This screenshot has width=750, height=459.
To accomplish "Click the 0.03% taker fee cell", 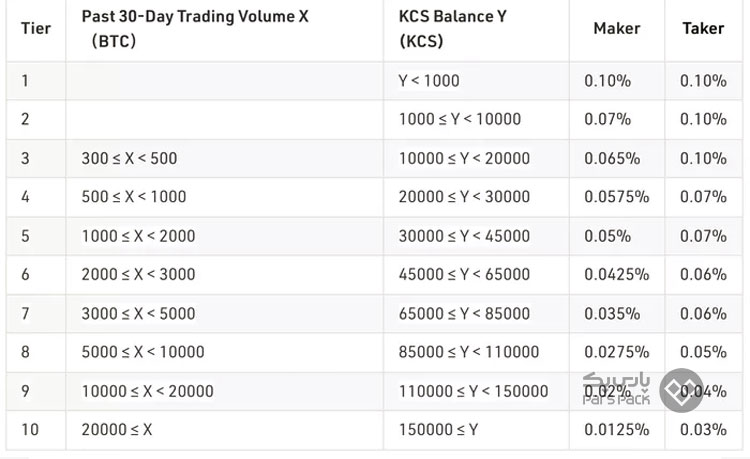I will 703,430.
